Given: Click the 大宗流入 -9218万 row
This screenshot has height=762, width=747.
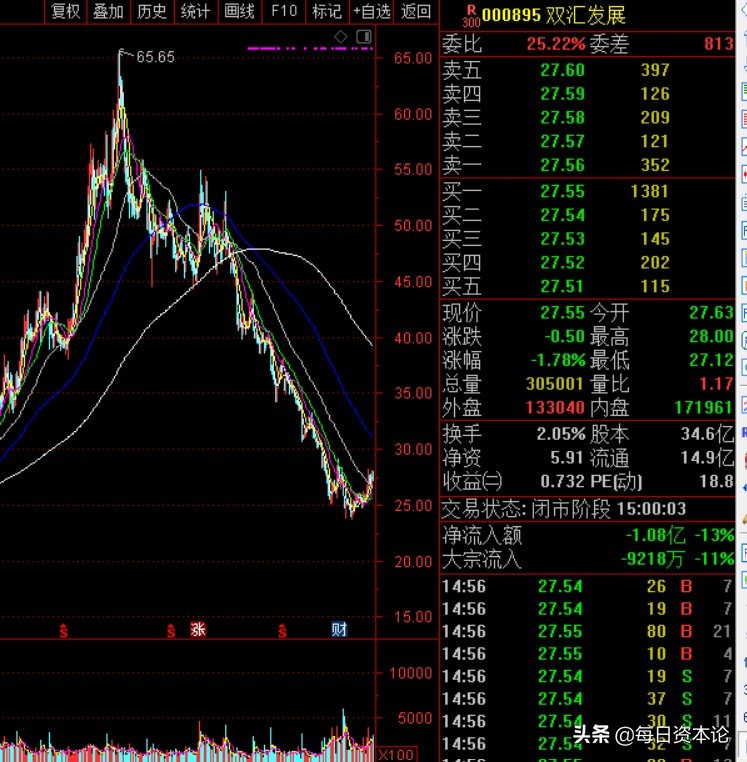Looking at the screenshot, I should point(588,559).
